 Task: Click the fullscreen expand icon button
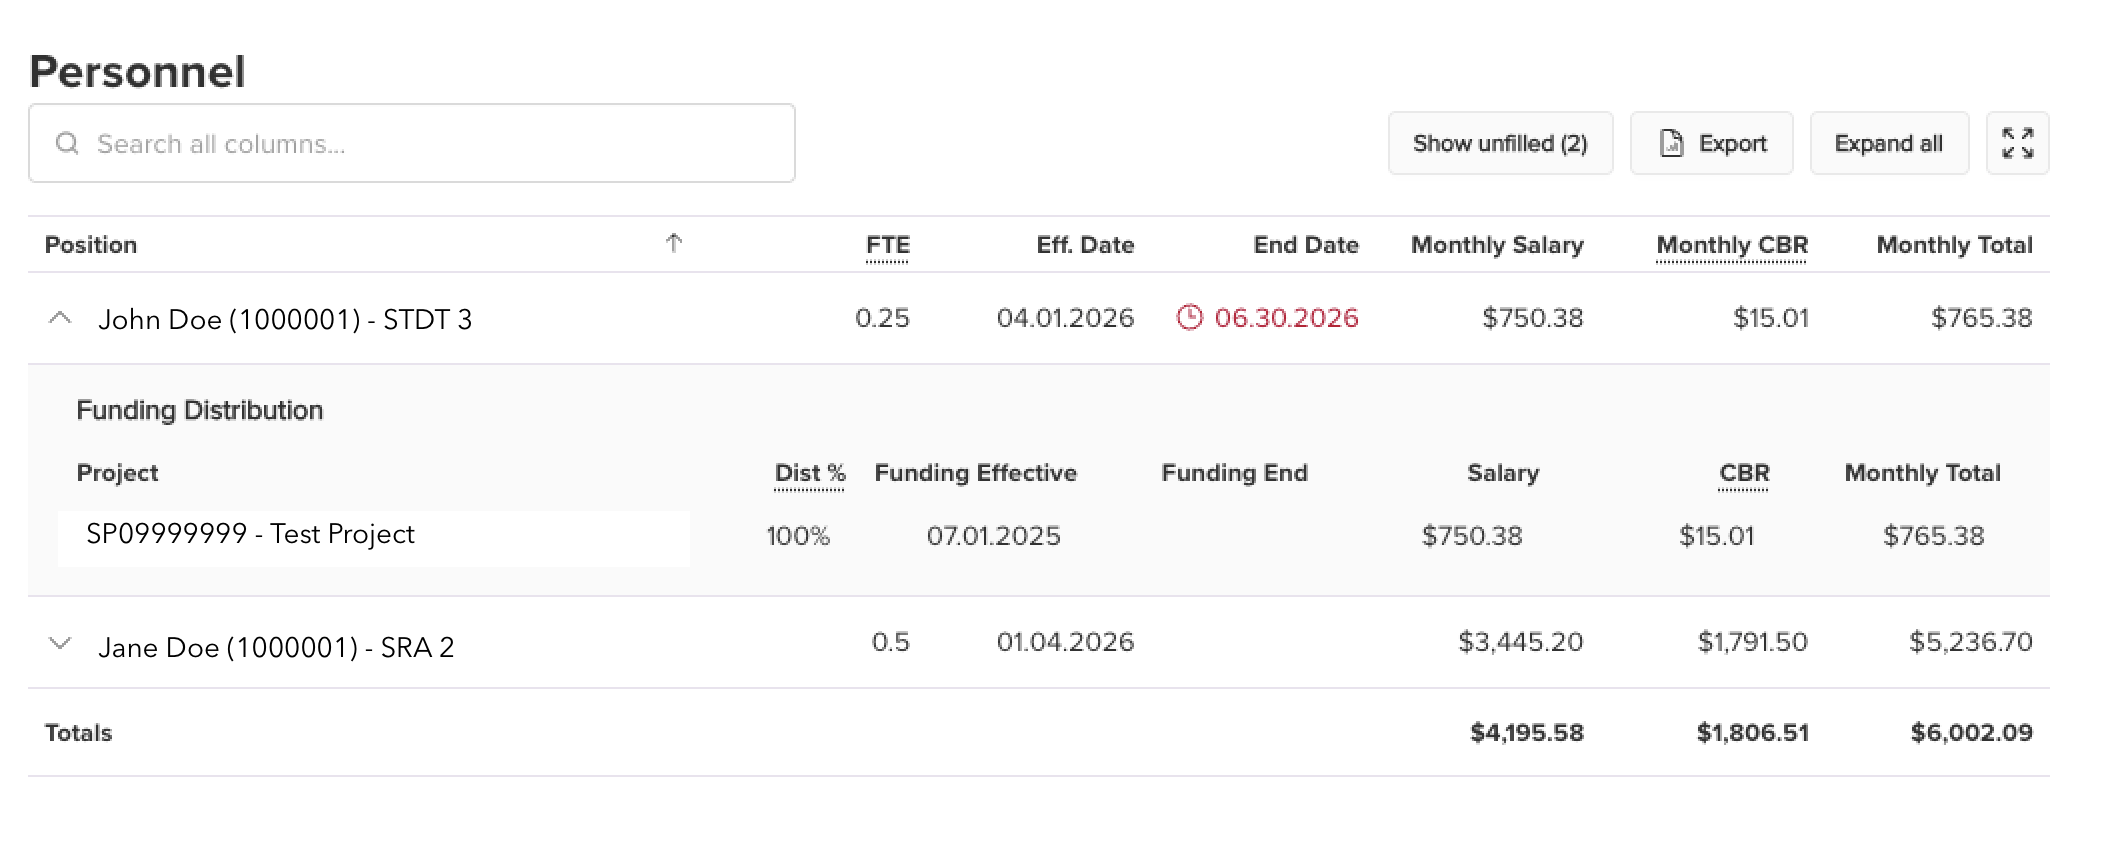2017,143
